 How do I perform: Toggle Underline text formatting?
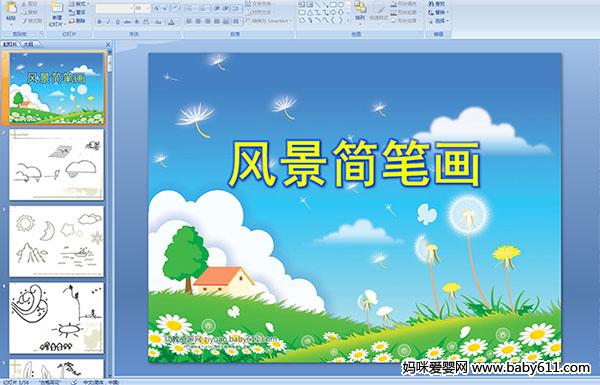pos(117,22)
